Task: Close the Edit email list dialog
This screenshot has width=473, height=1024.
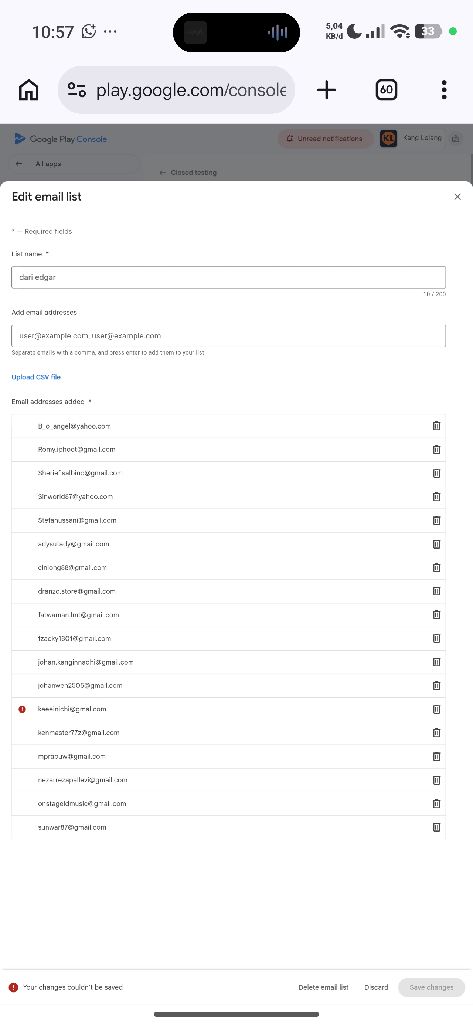Action: tap(457, 197)
